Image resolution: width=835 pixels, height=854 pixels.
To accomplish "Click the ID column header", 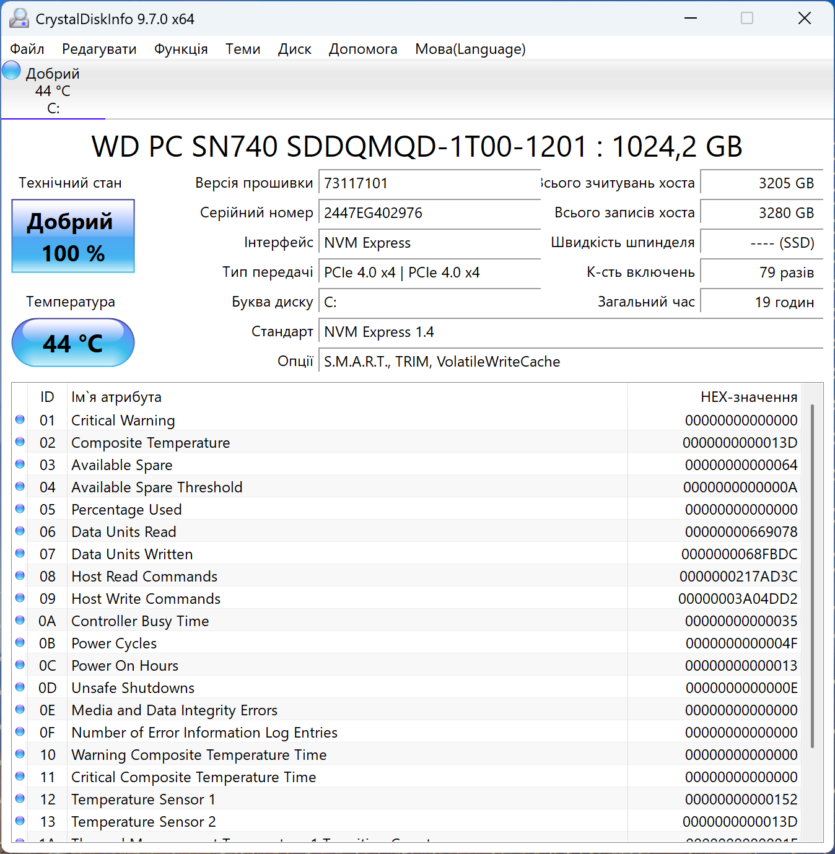I will (47, 397).
